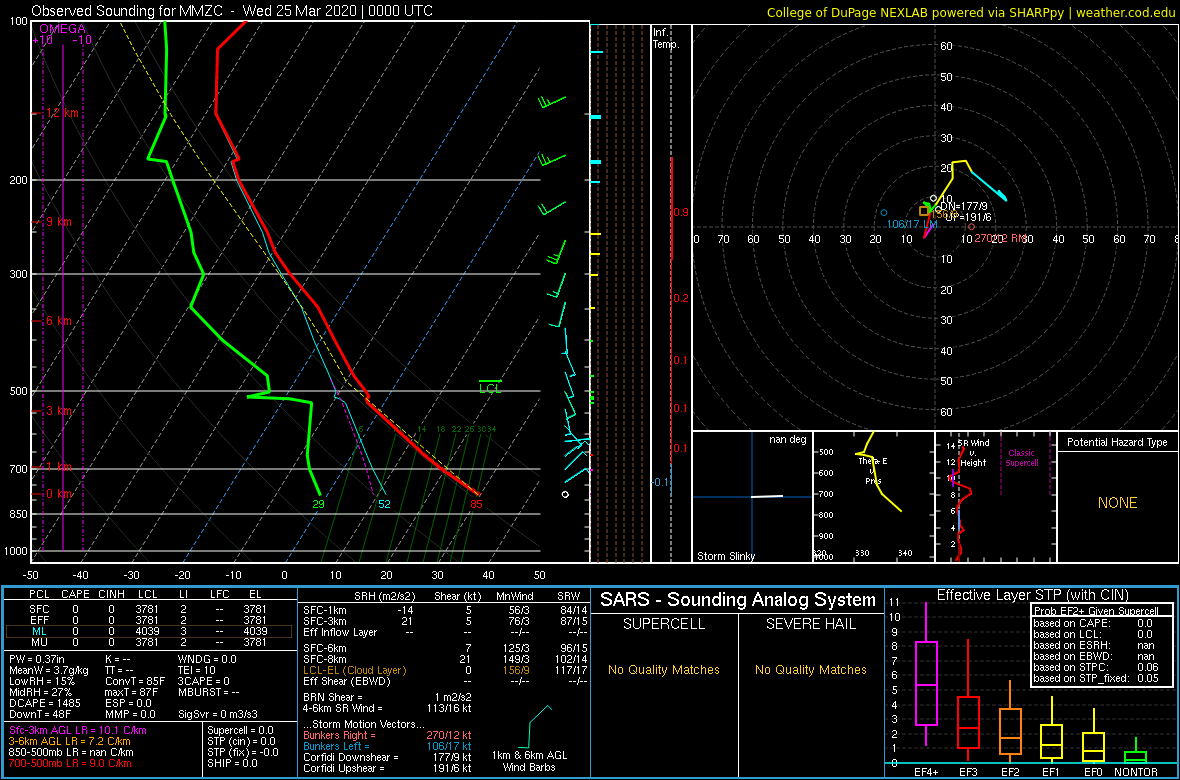
Task: Click the LCL level marker
Action: tap(490, 387)
